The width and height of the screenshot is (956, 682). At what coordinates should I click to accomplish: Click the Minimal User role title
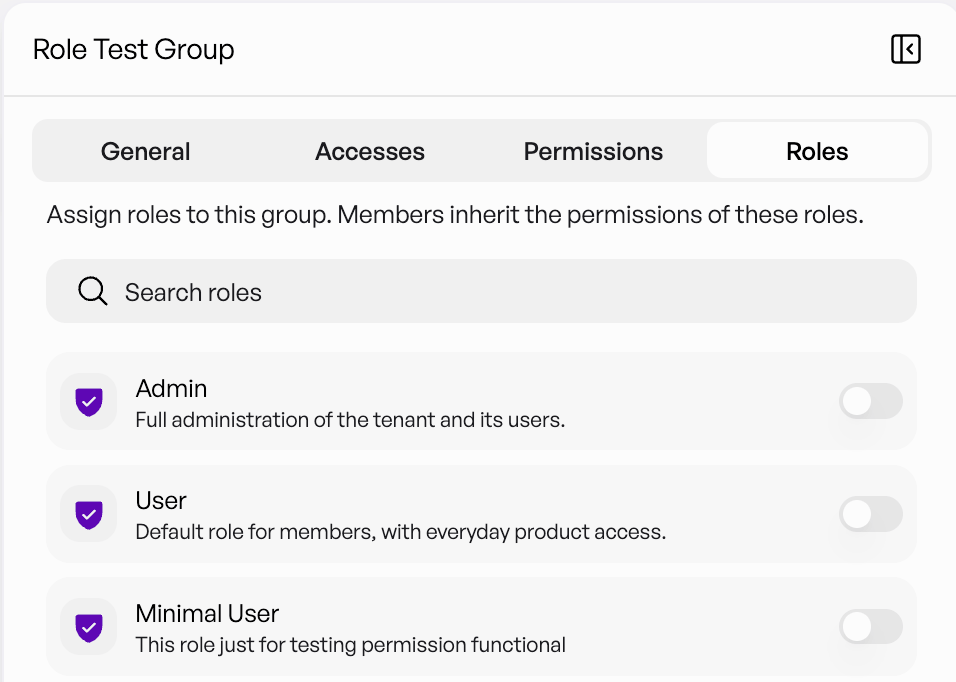point(207,613)
